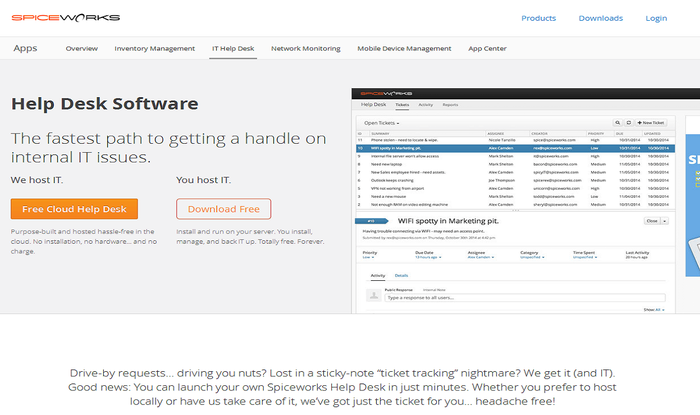This screenshot has width=700, height=415.
Task: Click the Free Cloud Help Desk button
Action: tap(74, 209)
